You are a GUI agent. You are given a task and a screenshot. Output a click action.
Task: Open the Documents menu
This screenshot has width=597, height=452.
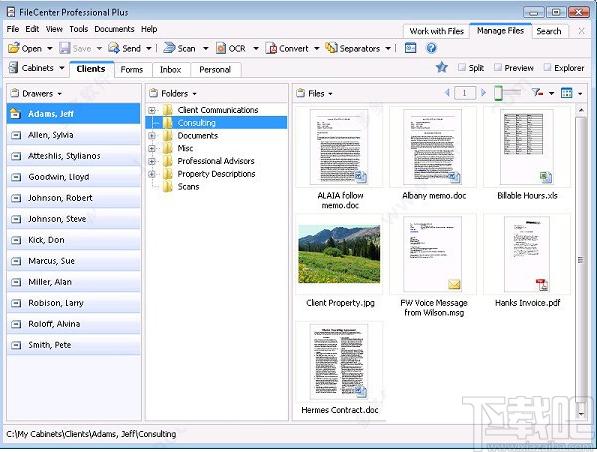pyautogui.click(x=114, y=29)
